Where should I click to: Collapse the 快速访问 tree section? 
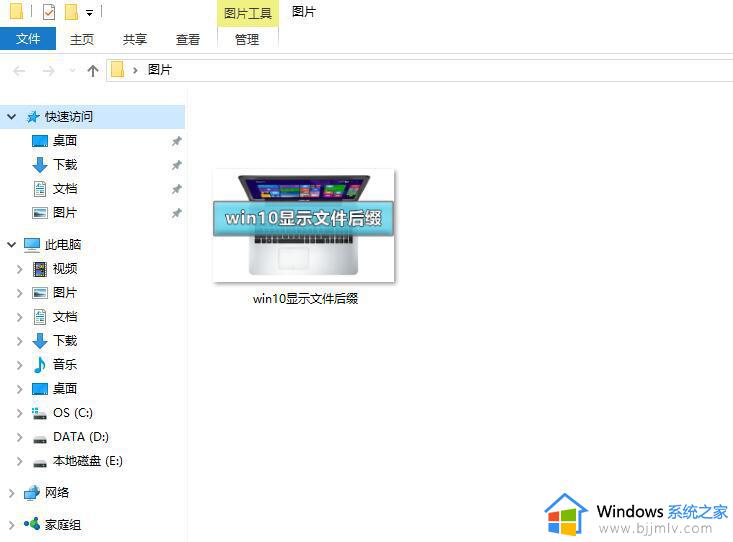[12, 116]
